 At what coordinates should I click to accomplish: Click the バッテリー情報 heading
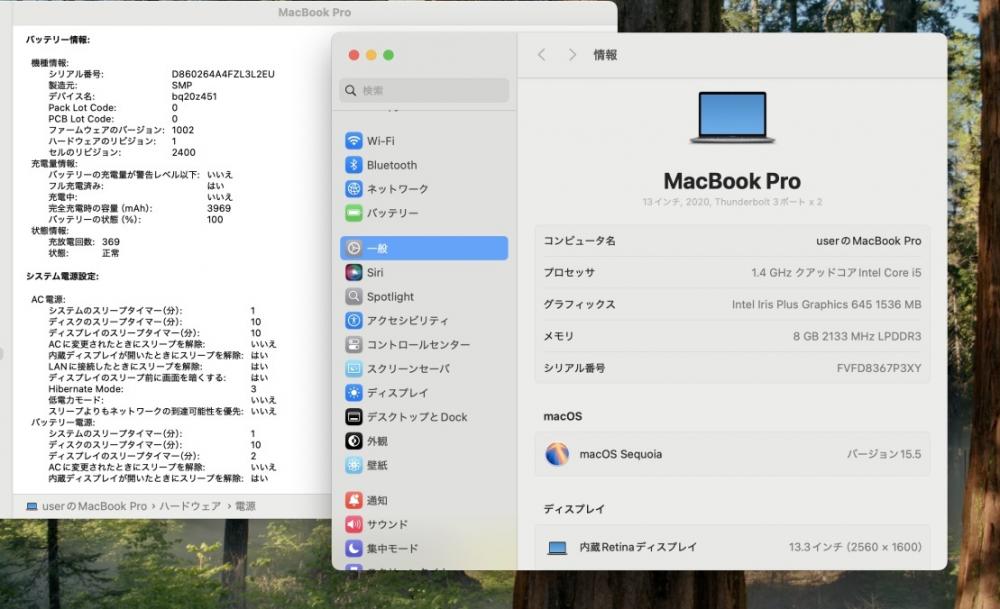pyautogui.click(x=58, y=40)
